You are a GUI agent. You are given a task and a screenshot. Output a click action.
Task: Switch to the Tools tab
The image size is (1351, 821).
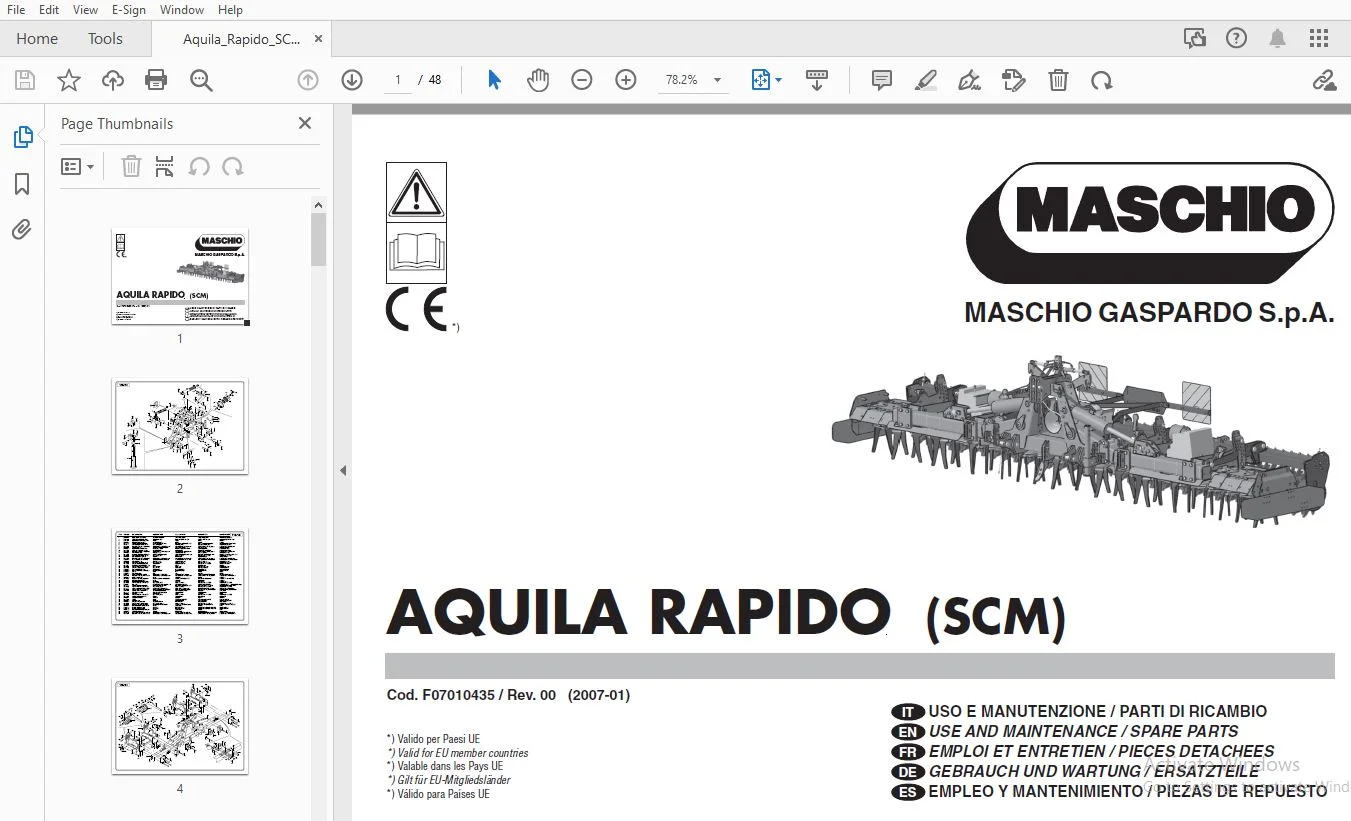(105, 39)
